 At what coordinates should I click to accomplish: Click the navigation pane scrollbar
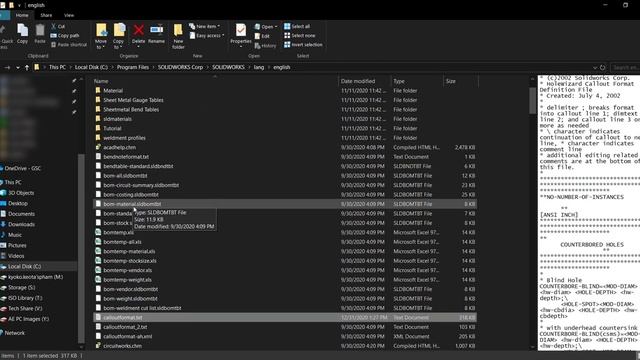81,248
